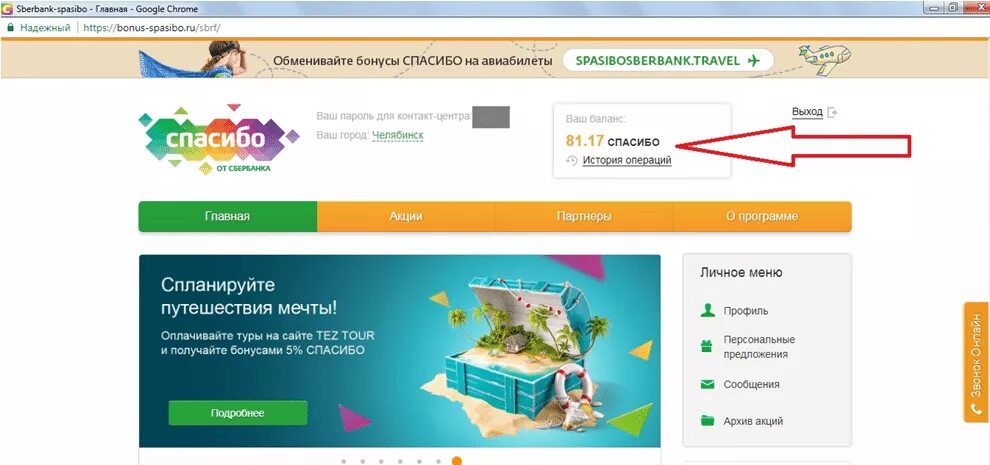Image resolution: width=990 pixels, height=465 pixels.
Task: Select the fourth carousel slide dot
Action: pos(400,462)
